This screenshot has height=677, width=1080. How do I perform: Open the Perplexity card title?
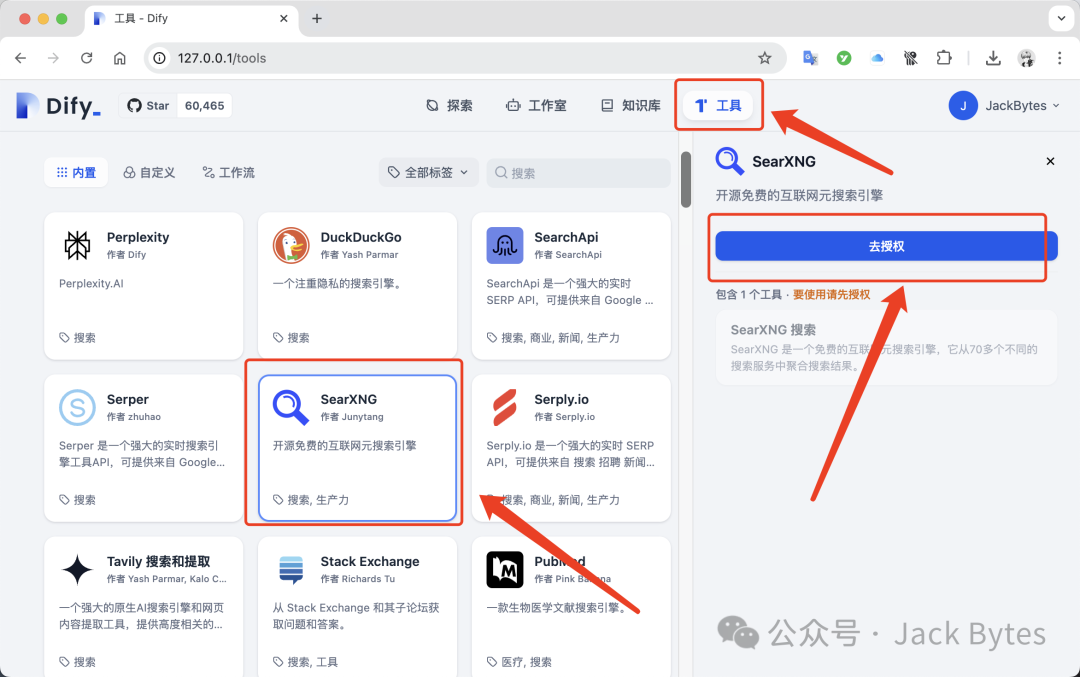click(x=138, y=237)
